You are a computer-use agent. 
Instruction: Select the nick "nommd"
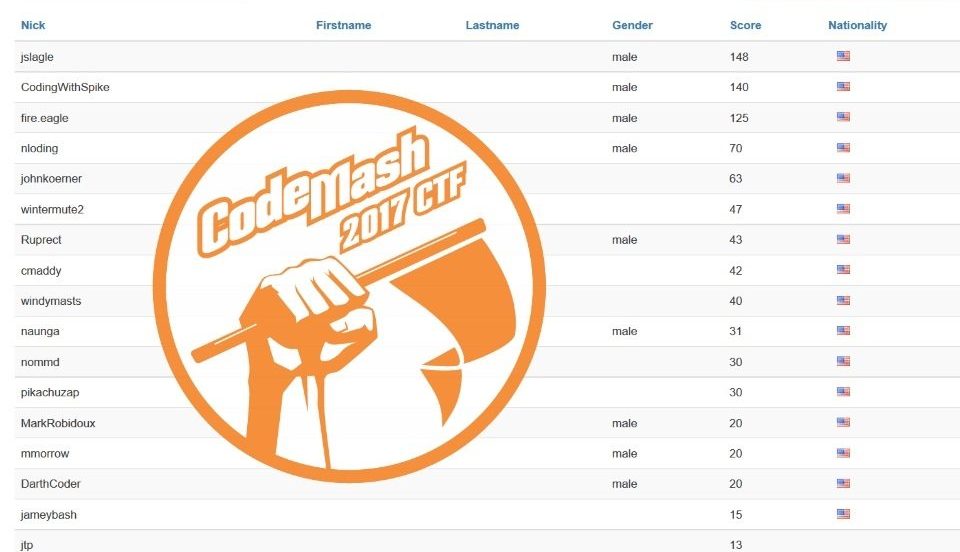tap(40, 362)
